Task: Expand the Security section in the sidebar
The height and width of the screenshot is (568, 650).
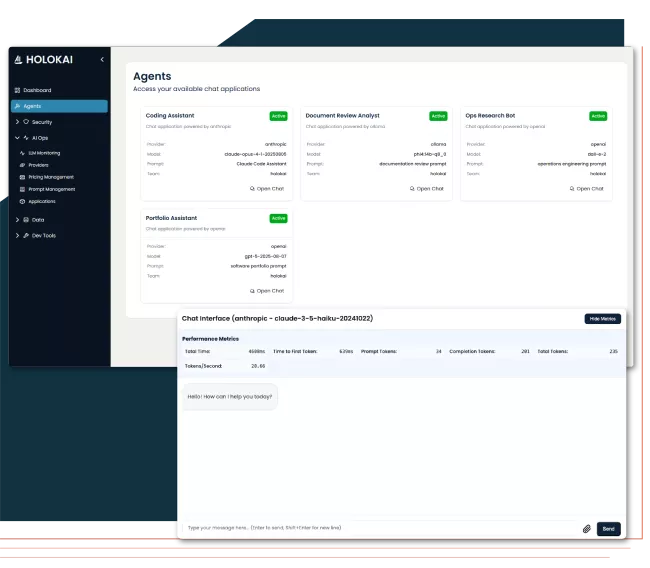Action: (x=41, y=122)
